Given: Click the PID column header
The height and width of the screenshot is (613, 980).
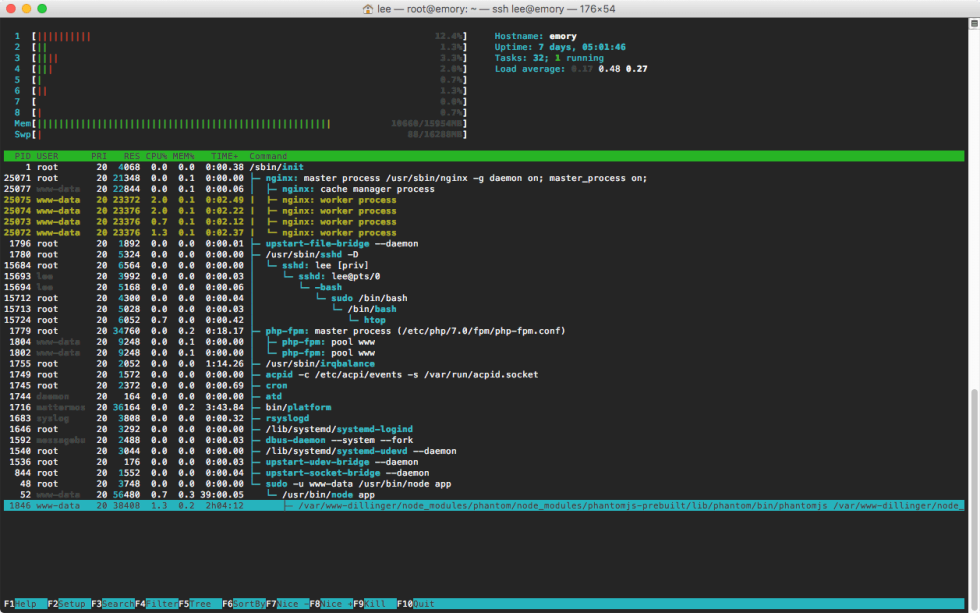Looking at the screenshot, I should click(22, 156).
